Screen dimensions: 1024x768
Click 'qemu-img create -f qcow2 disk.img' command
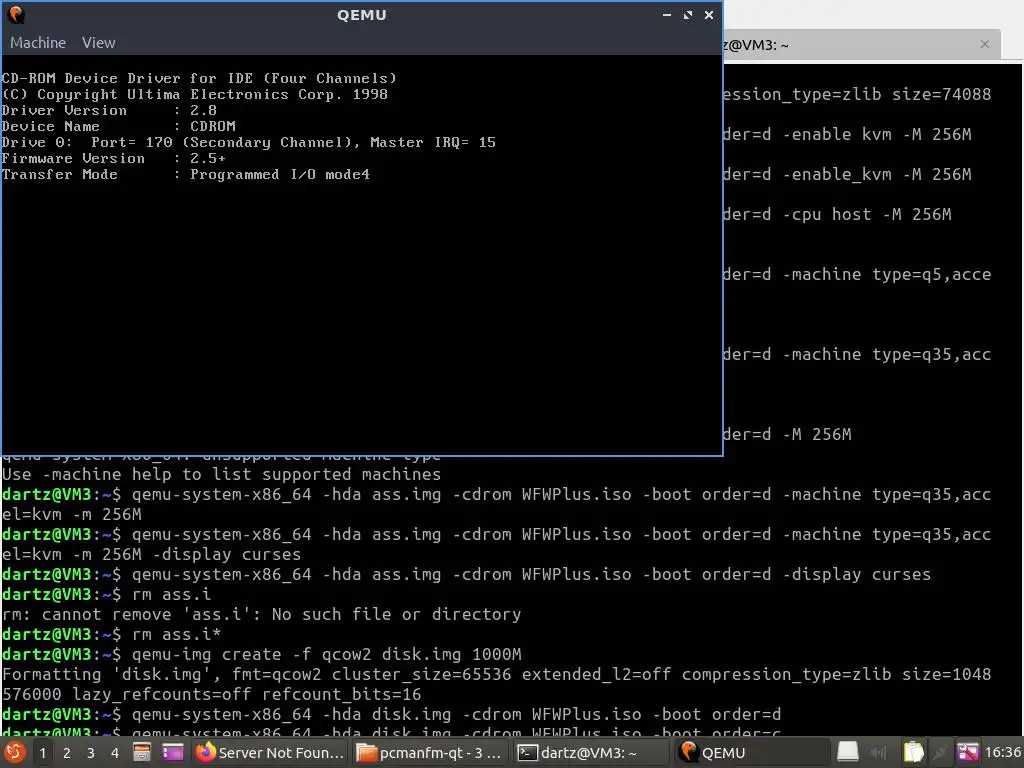(327, 654)
